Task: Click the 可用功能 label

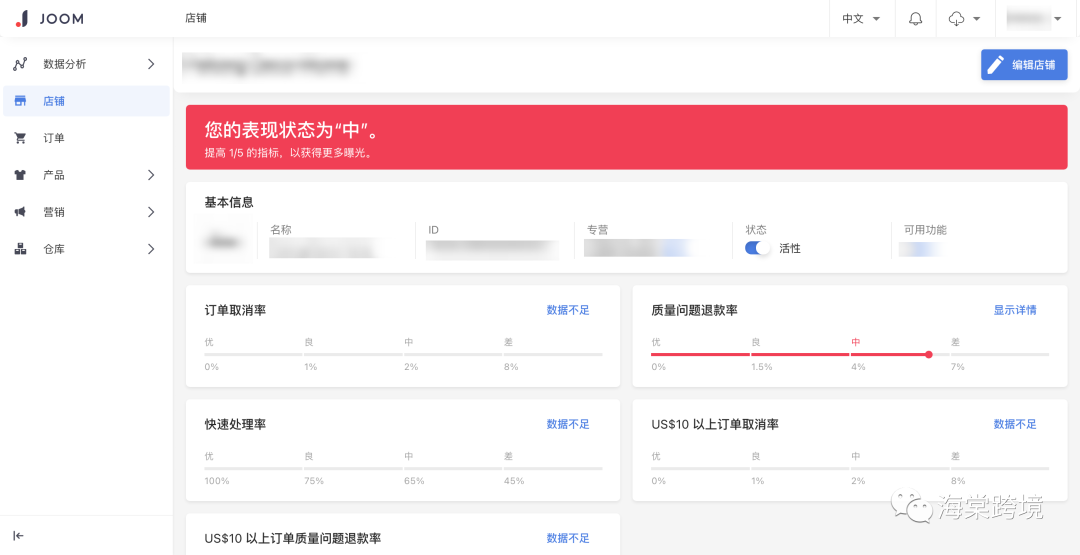Action: coord(925,230)
